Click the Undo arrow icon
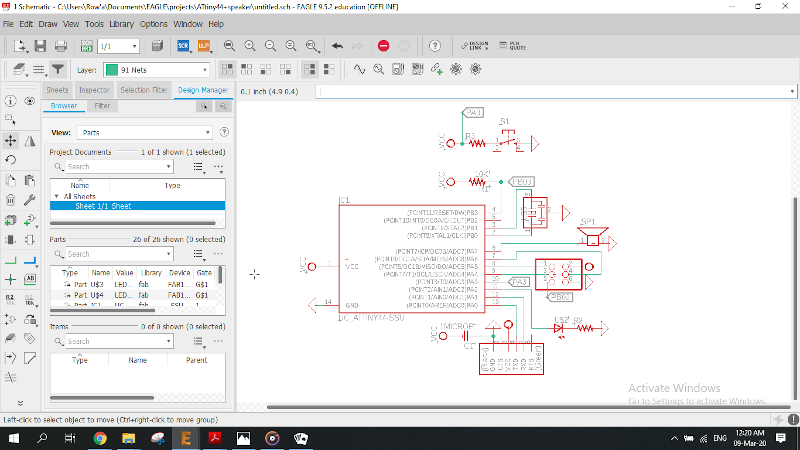This screenshot has height=450, width=800. pos(337,46)
